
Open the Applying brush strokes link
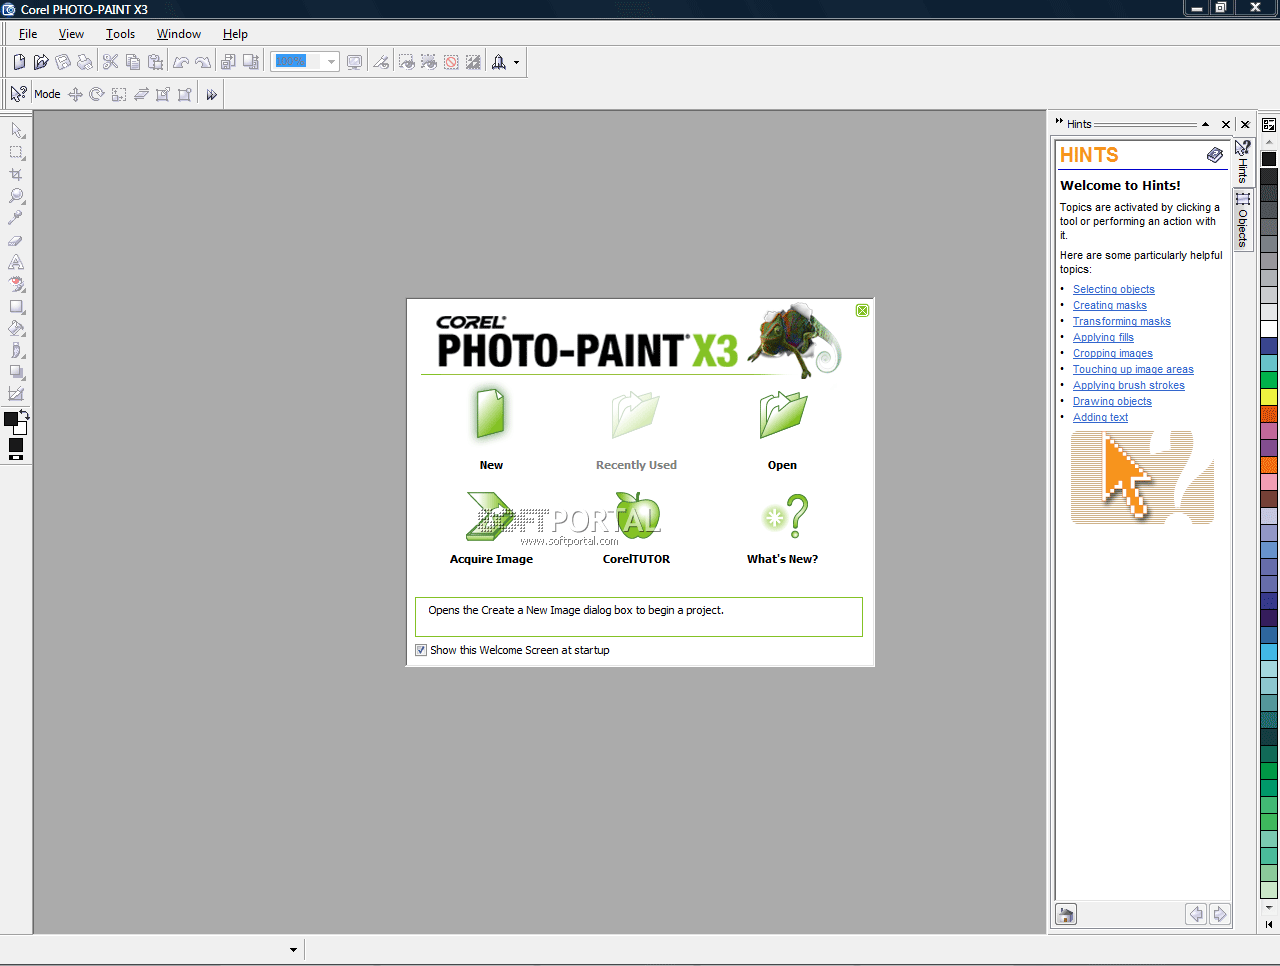[x=1129, y=385]
